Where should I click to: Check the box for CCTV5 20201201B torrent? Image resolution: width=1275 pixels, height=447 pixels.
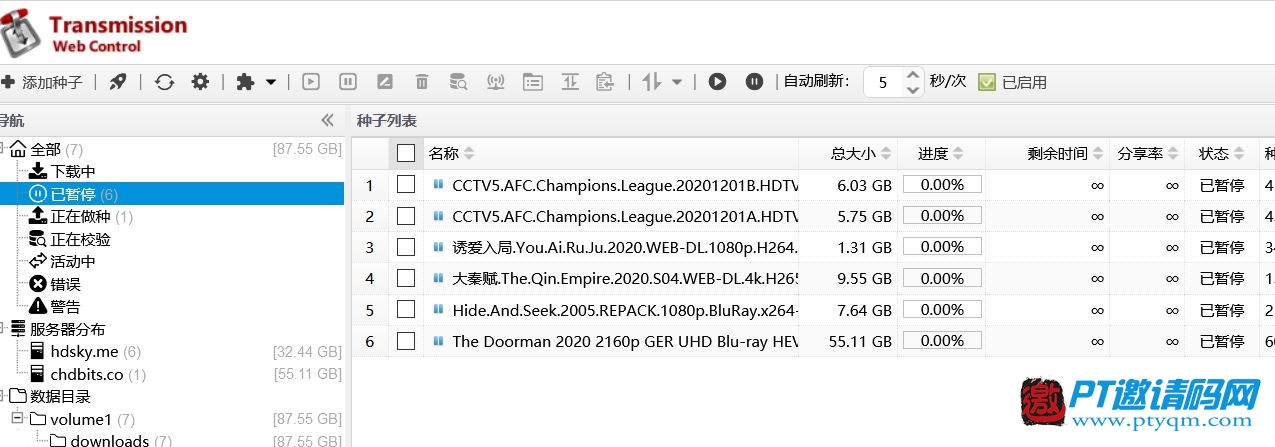tap(405, 185)
